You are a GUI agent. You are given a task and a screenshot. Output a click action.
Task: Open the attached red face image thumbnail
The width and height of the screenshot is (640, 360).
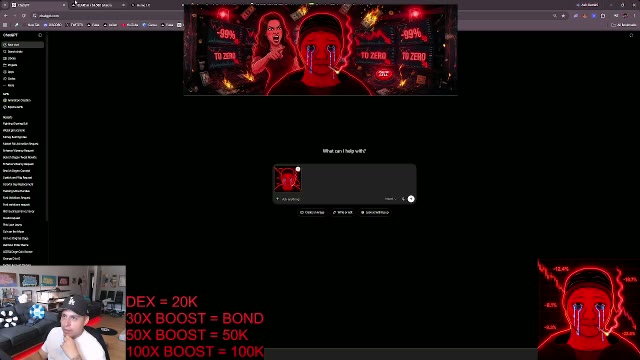(x=288, y=179)
